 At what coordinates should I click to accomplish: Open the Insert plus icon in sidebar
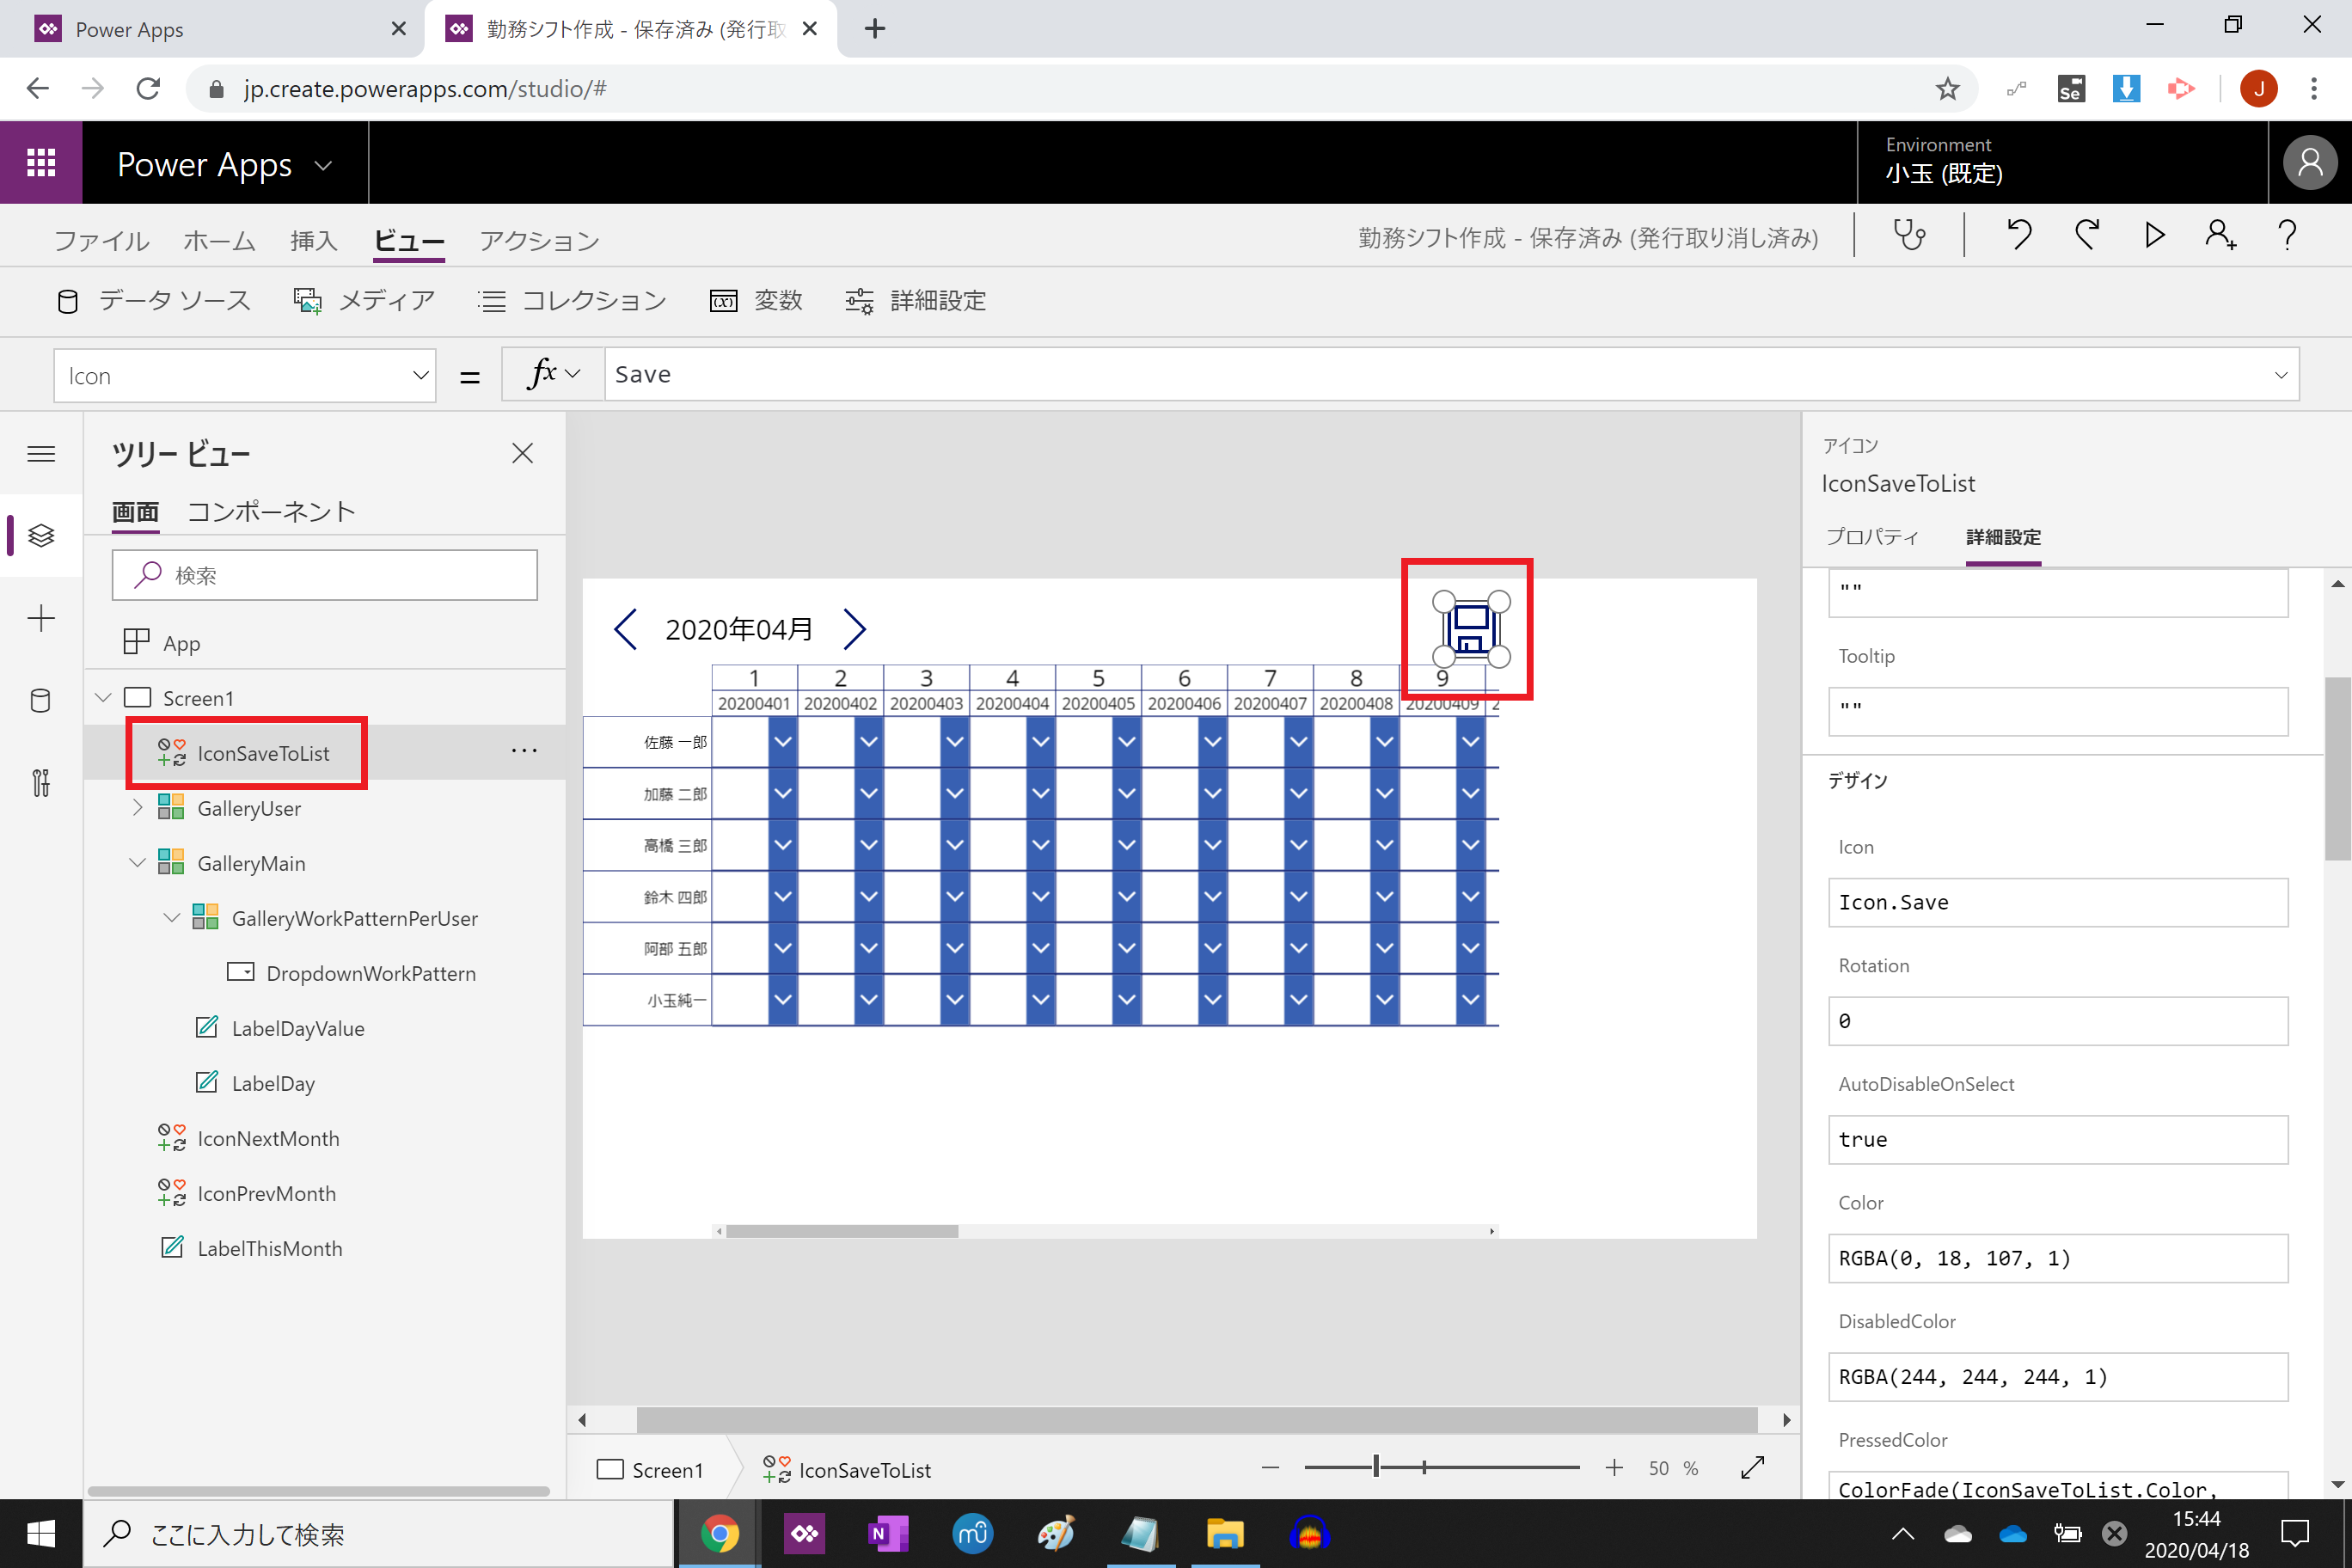(41, 618)
